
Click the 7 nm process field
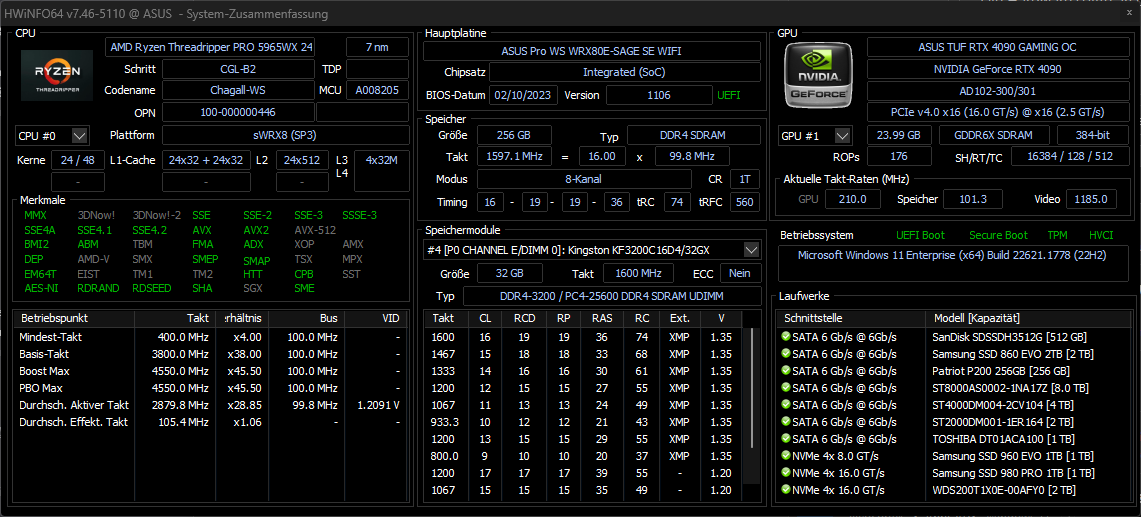tap(377, 47)
